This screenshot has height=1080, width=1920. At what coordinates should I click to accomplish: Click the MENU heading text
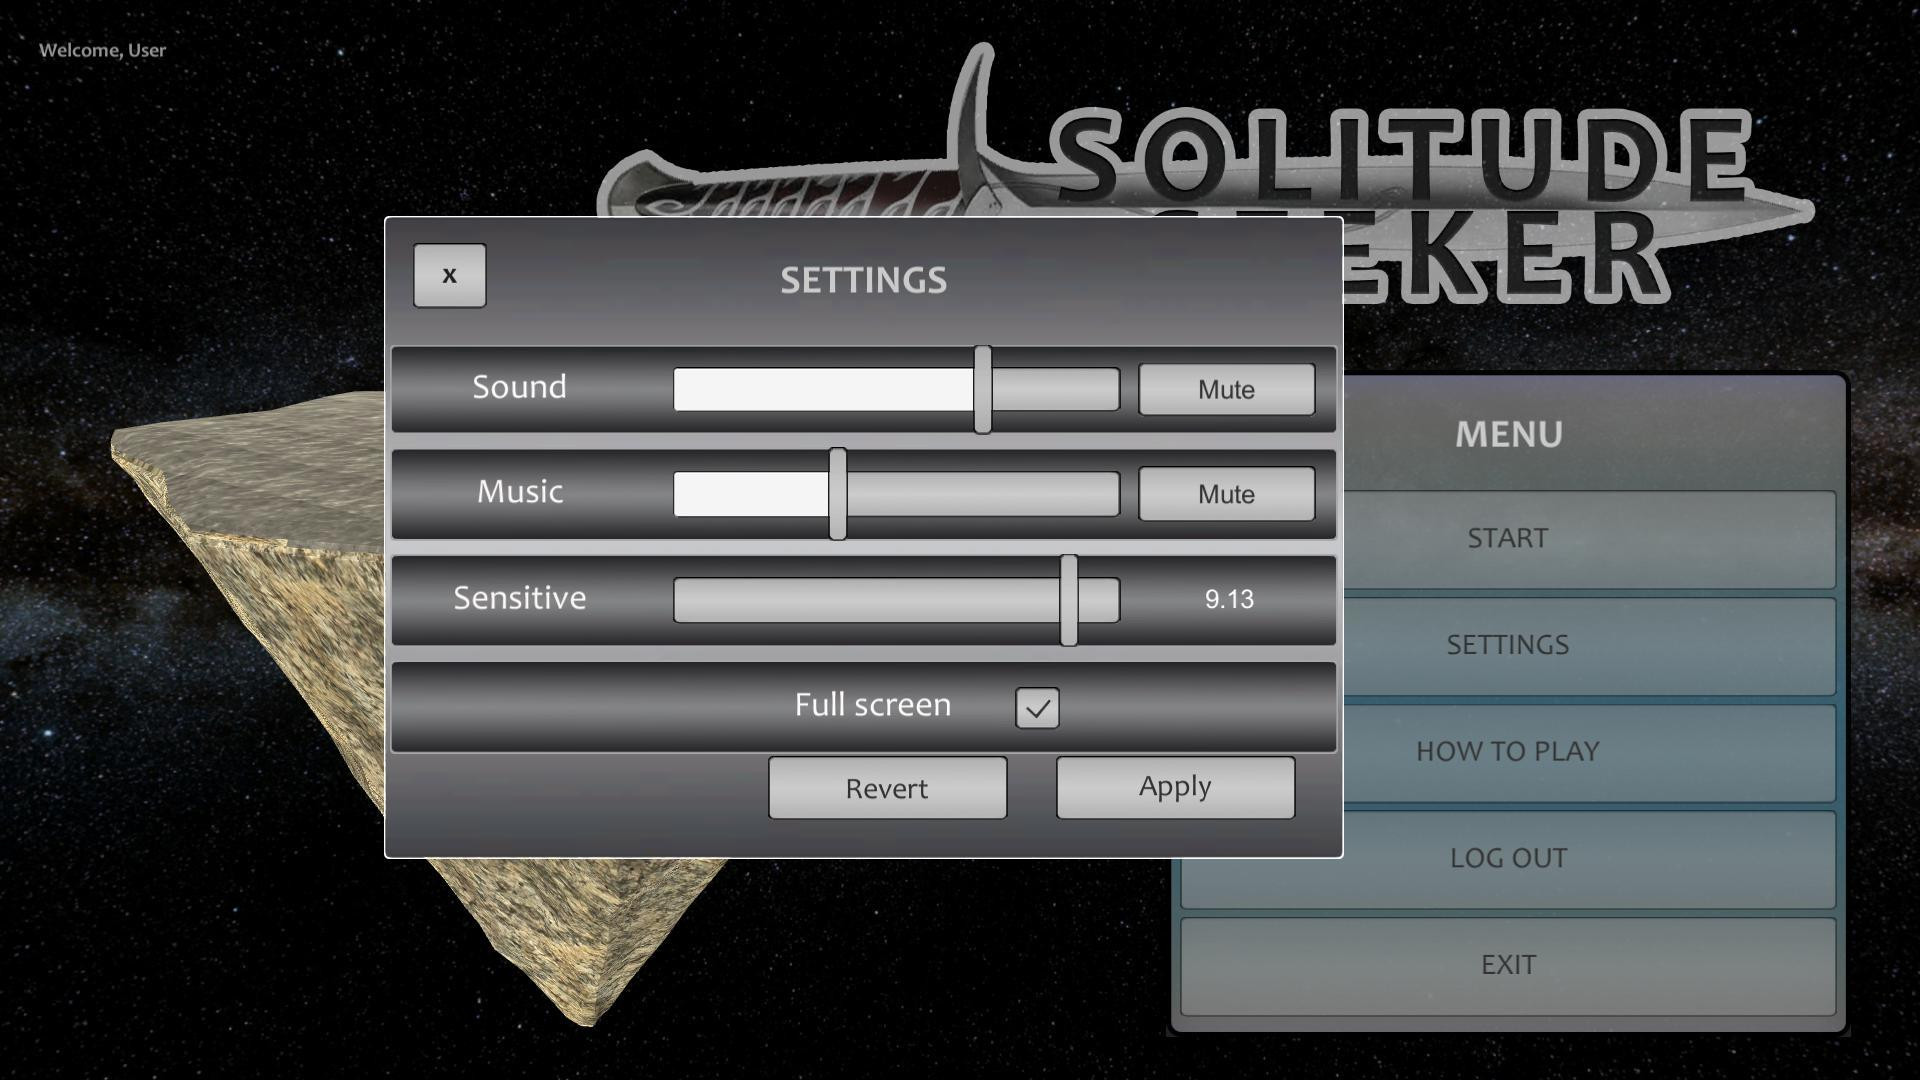pos(1508,434)
